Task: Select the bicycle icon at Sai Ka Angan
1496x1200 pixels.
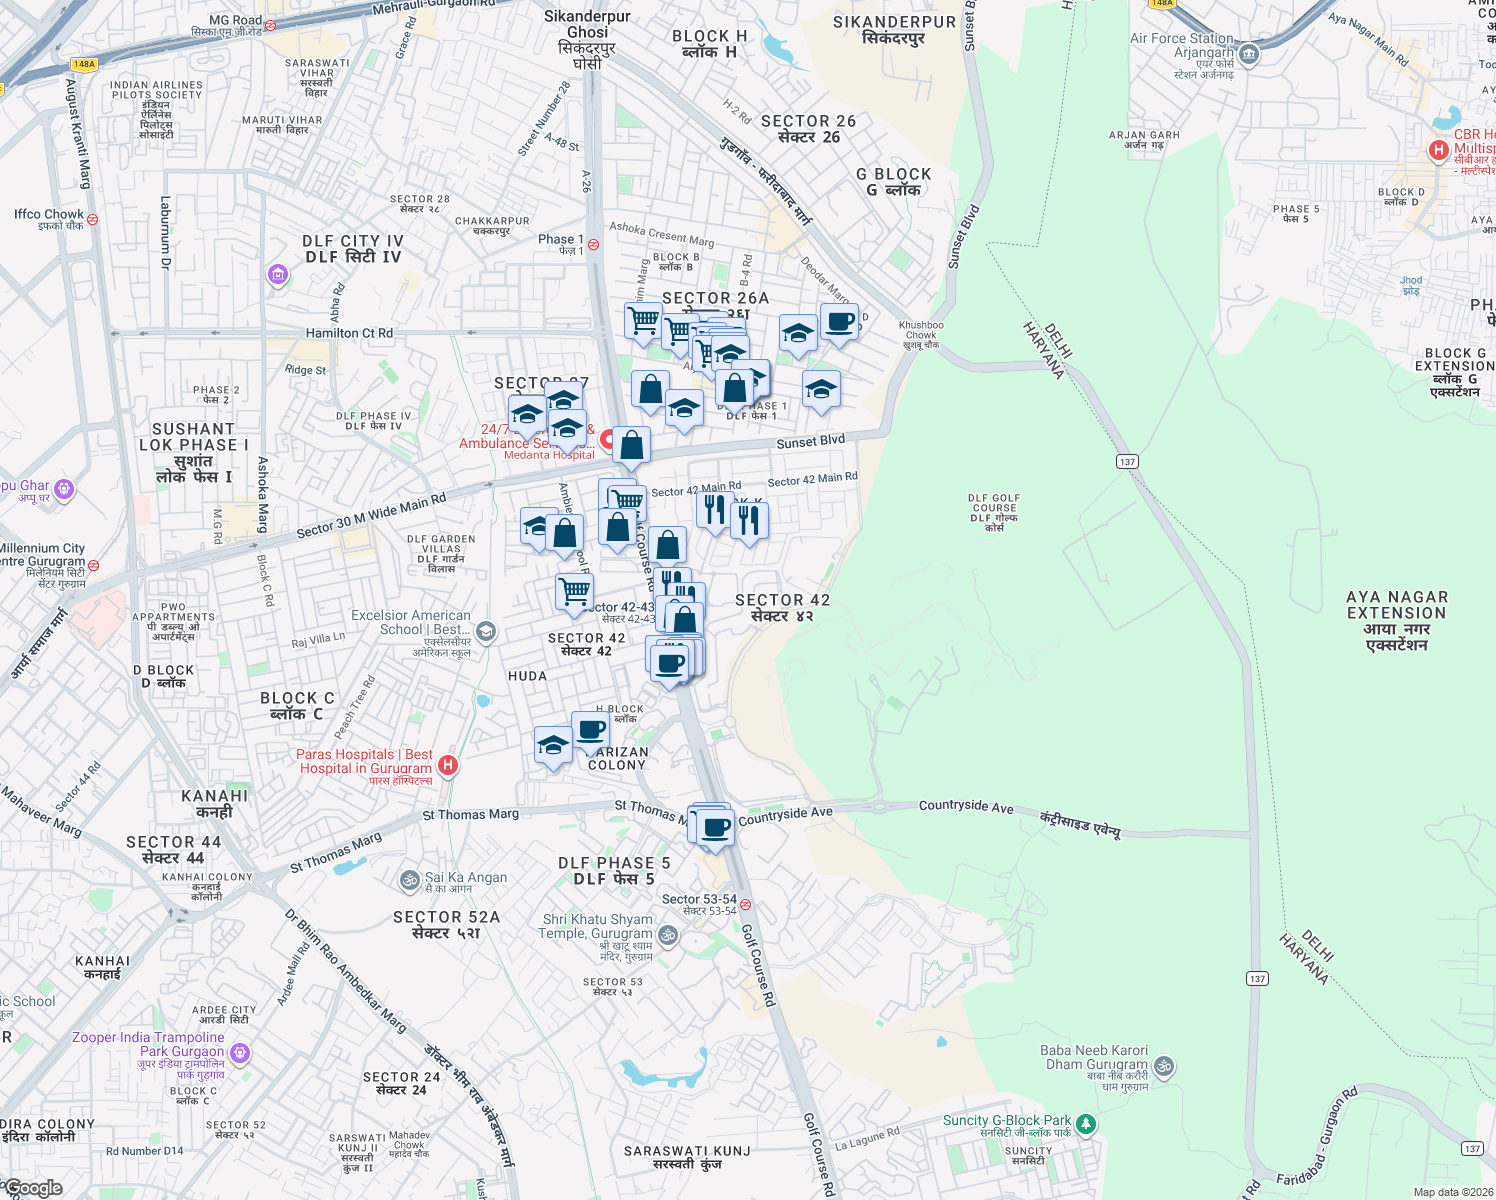Action: [411, 878]
